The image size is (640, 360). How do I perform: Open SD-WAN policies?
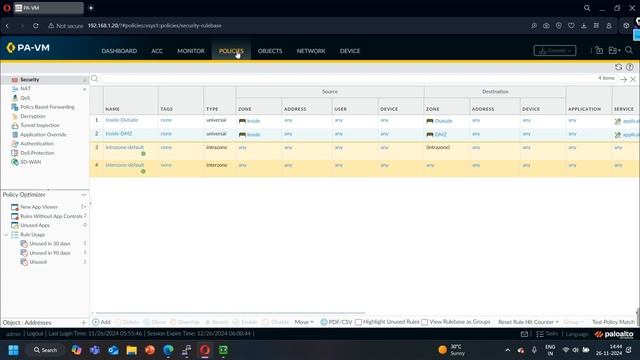pos(31,162)
